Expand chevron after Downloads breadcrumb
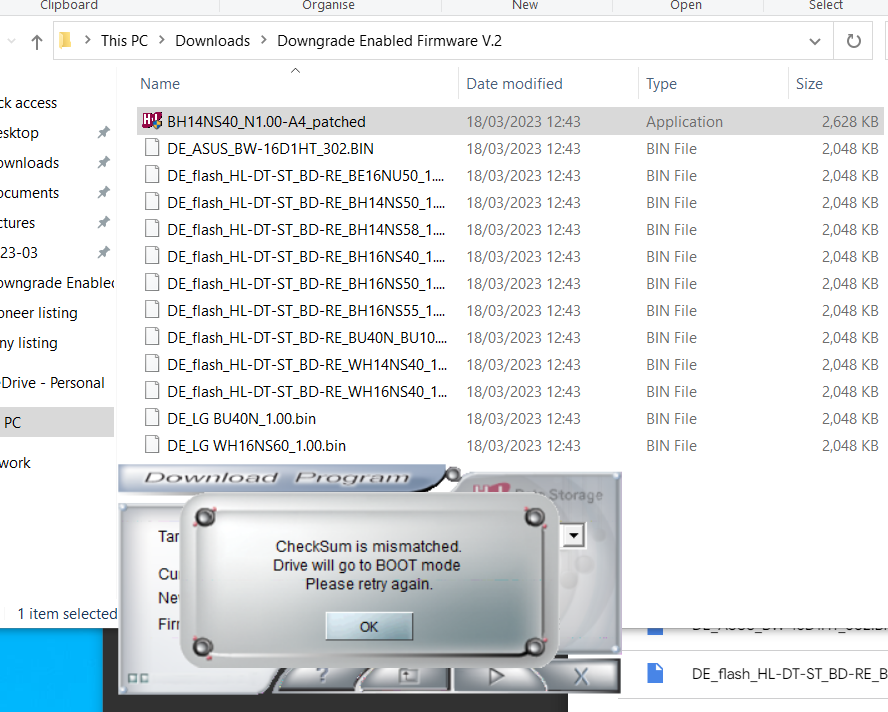The image size is (888, 712). (x=264, y=40)
